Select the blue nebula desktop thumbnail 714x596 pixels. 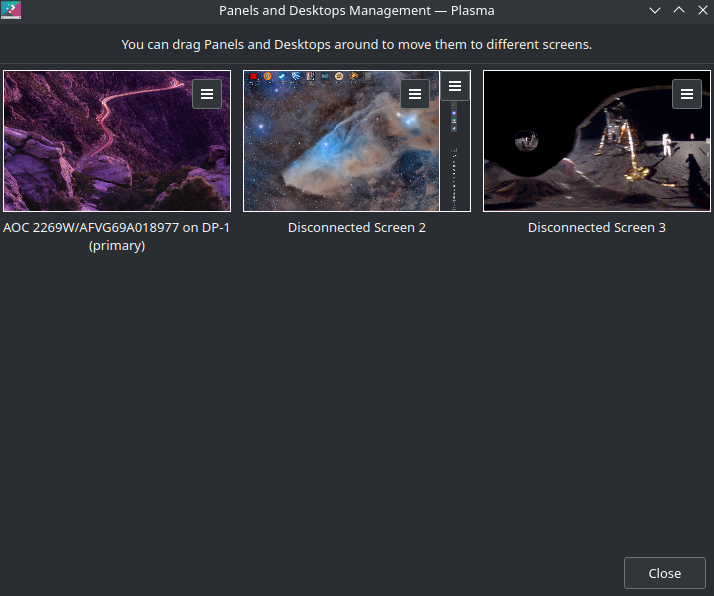click(342, 141)
